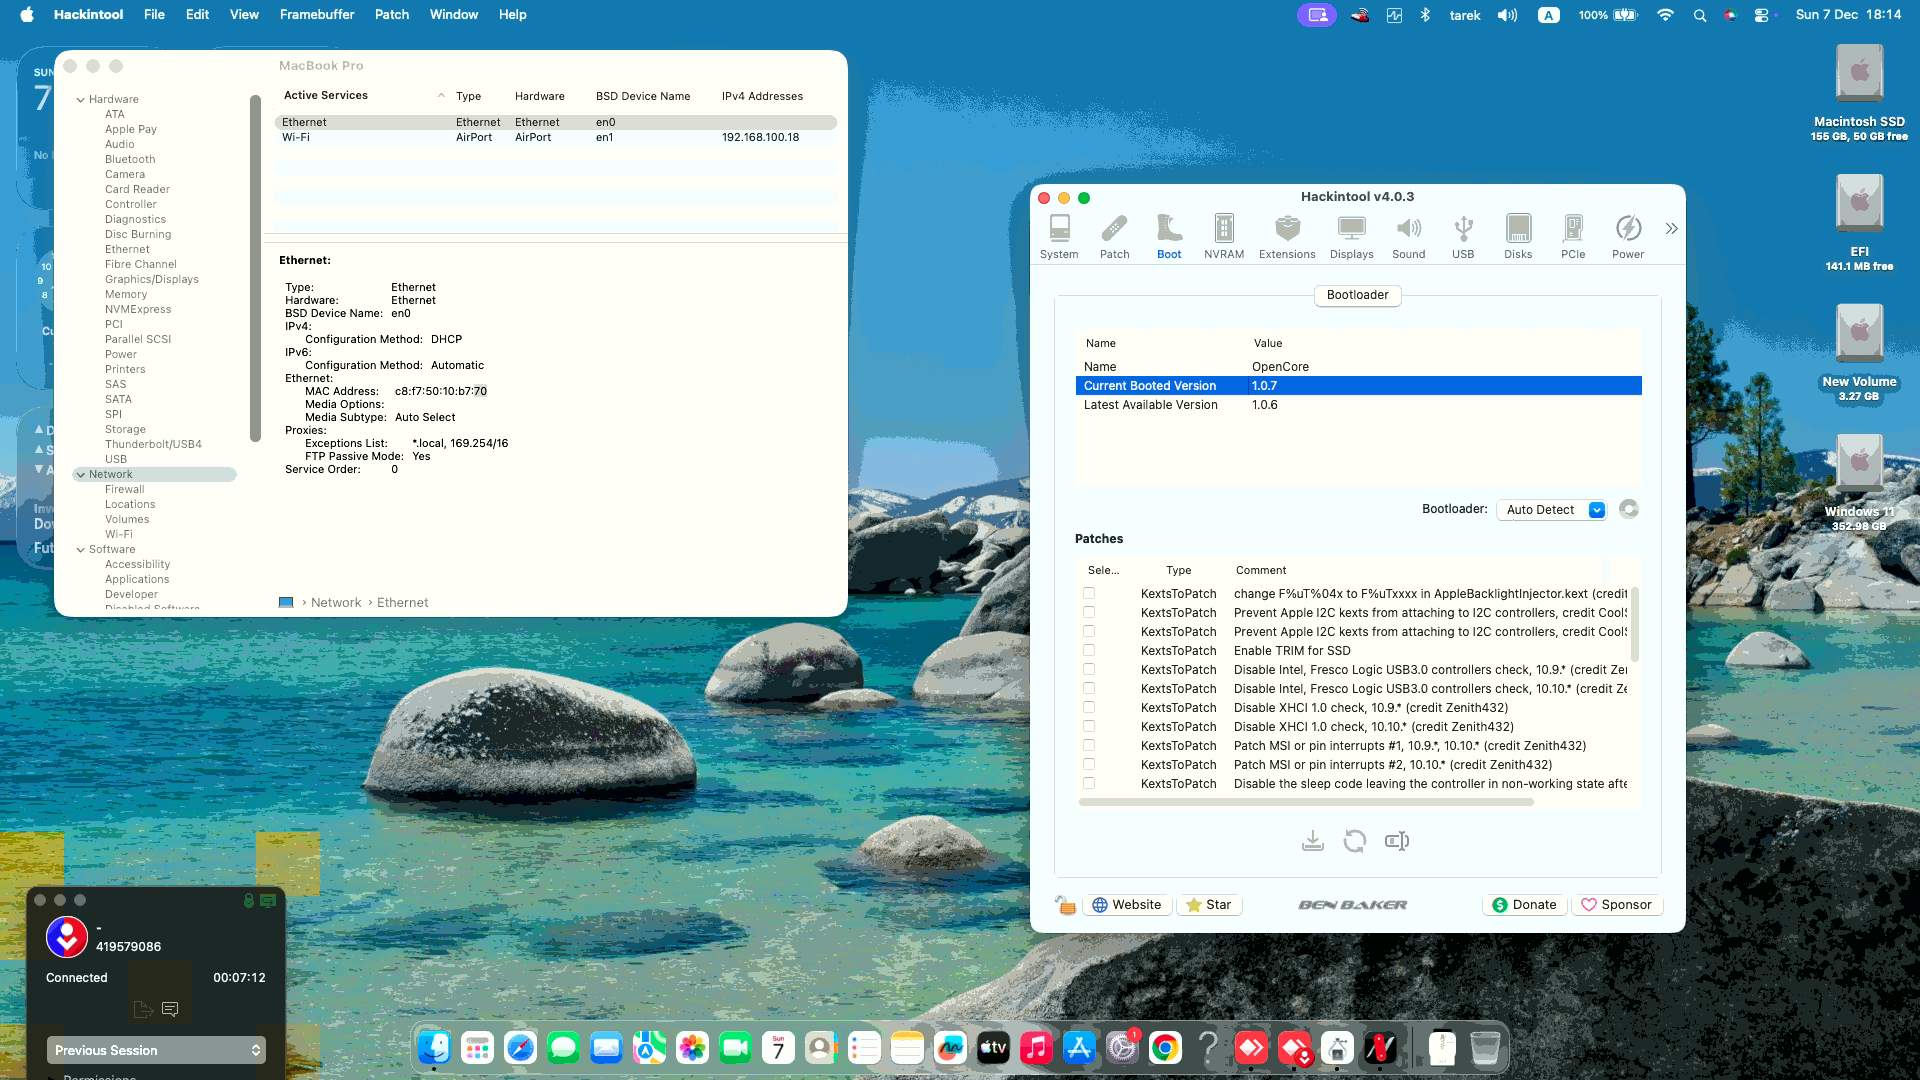This screenshot has width=1920, height=1080.
Task: Select the Displays icon in Hackintool
Action: [1352, 235]
